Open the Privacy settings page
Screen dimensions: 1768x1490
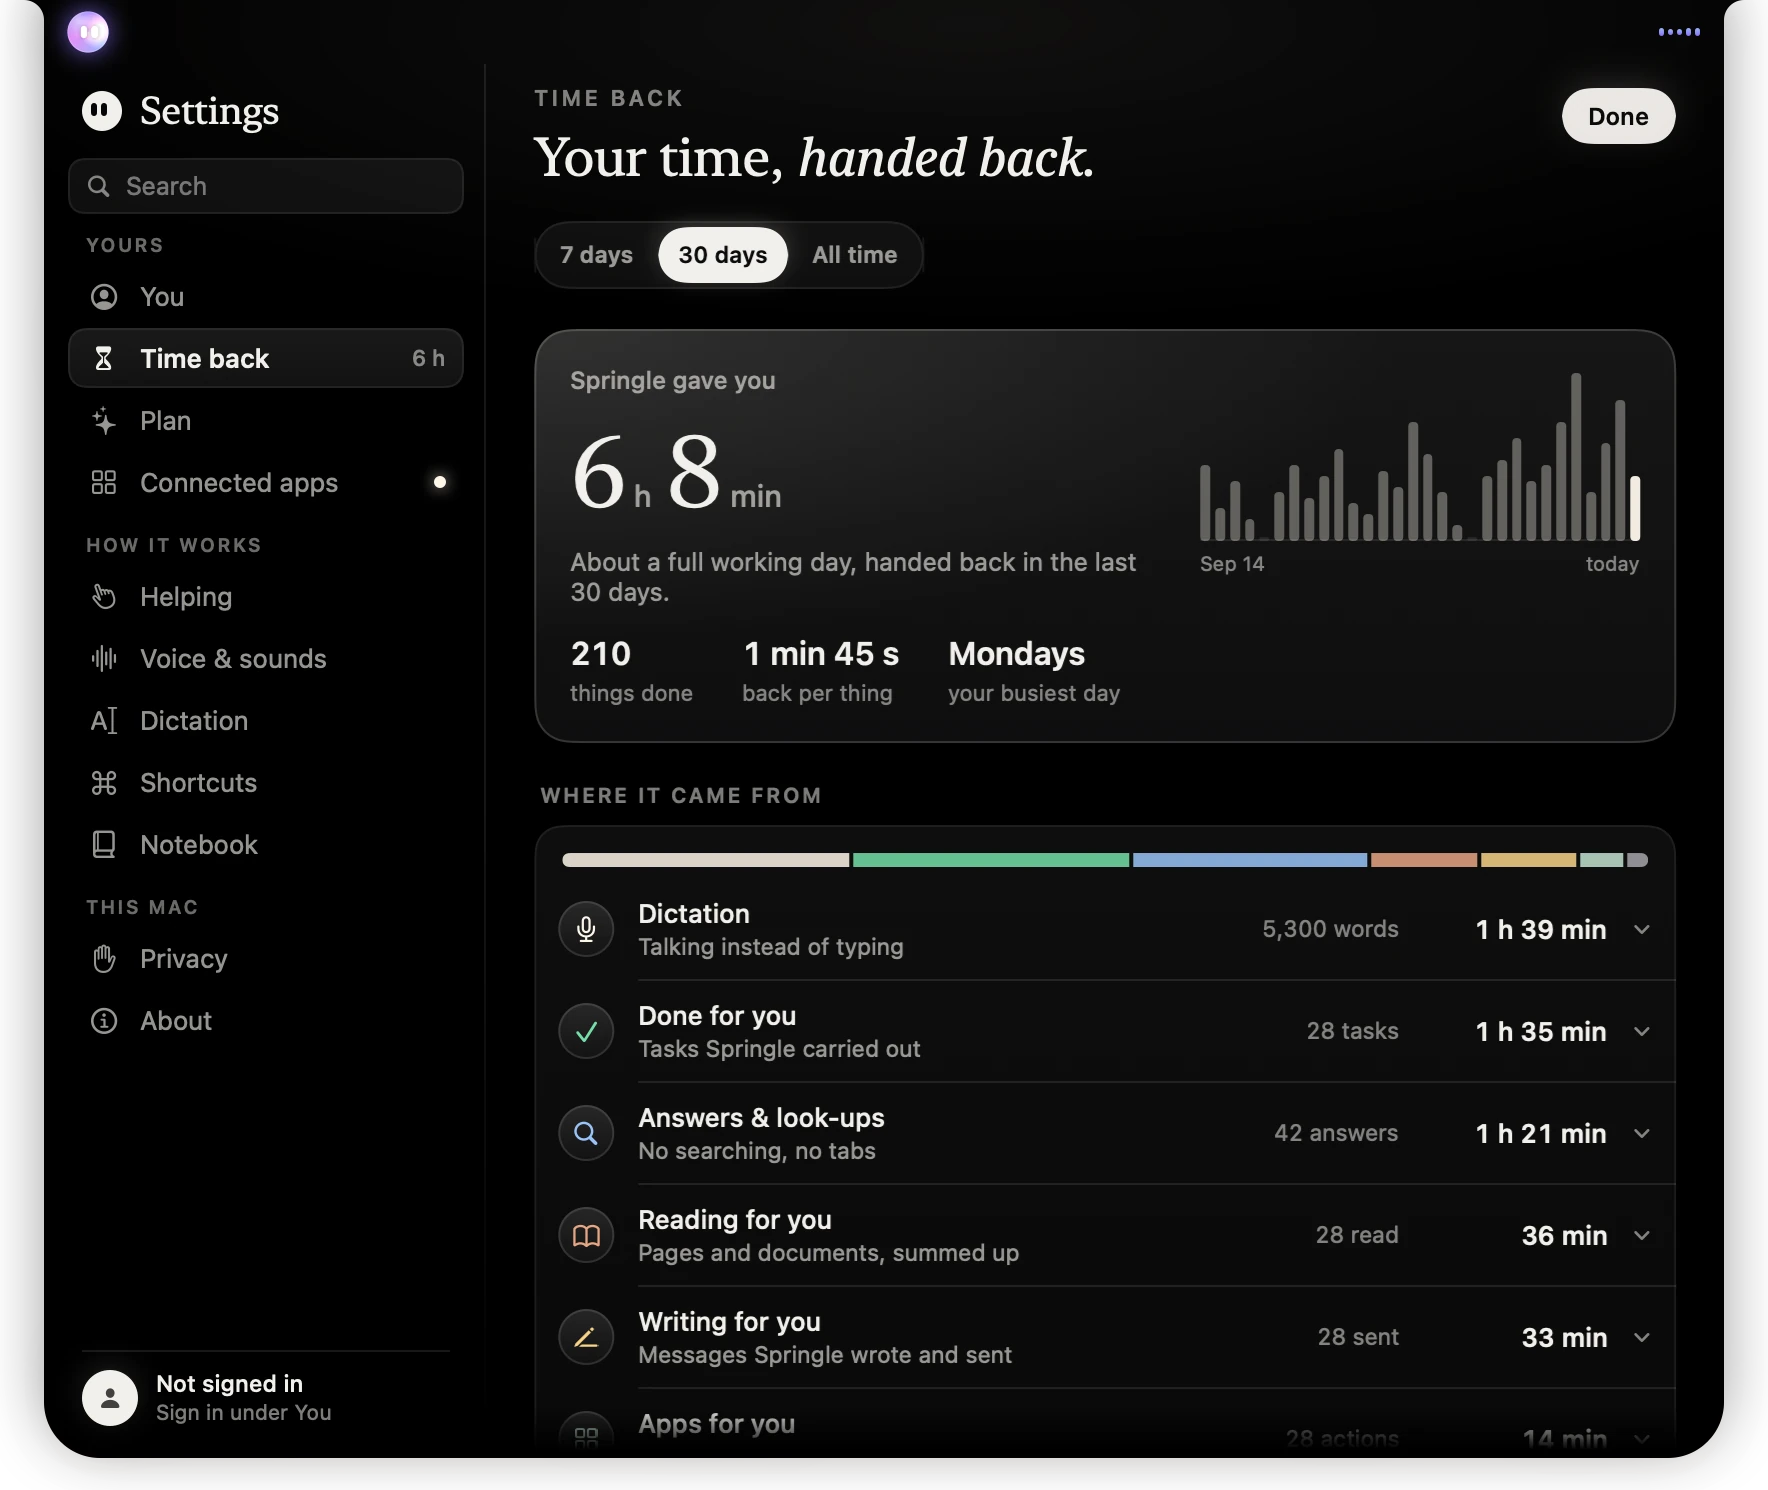pyautogui.click(x=266, y=959)
